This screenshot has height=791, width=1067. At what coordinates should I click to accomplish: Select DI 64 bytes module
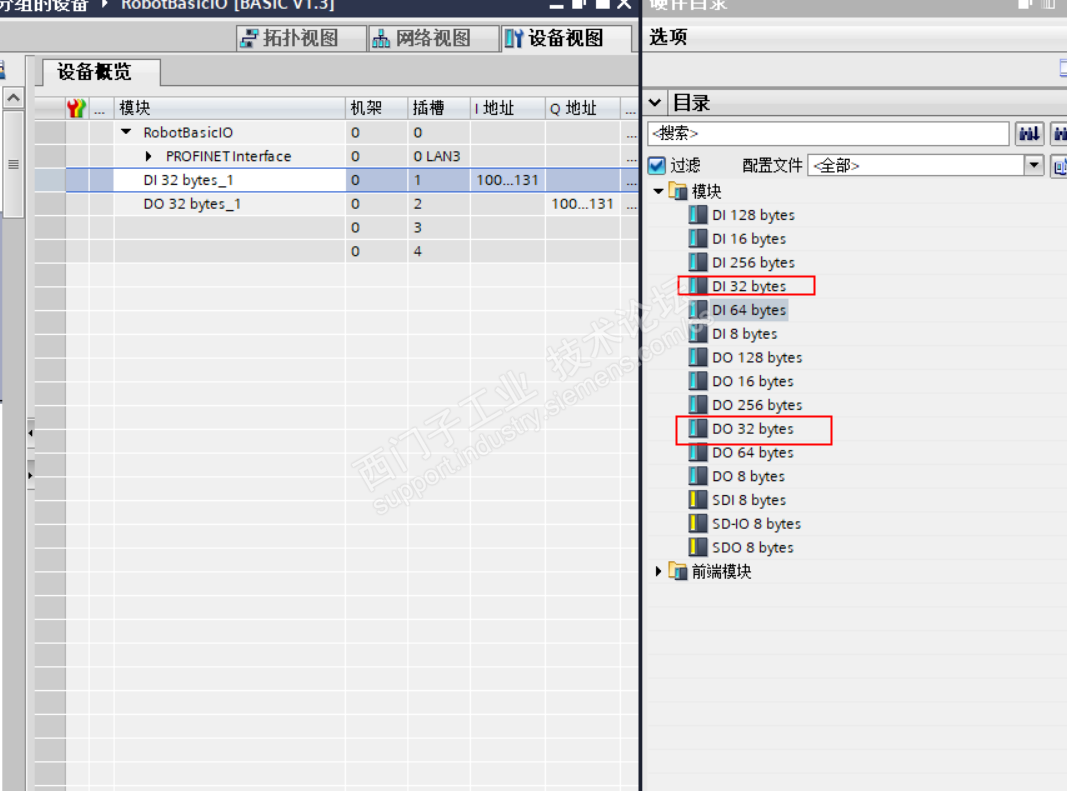(749, 310)
